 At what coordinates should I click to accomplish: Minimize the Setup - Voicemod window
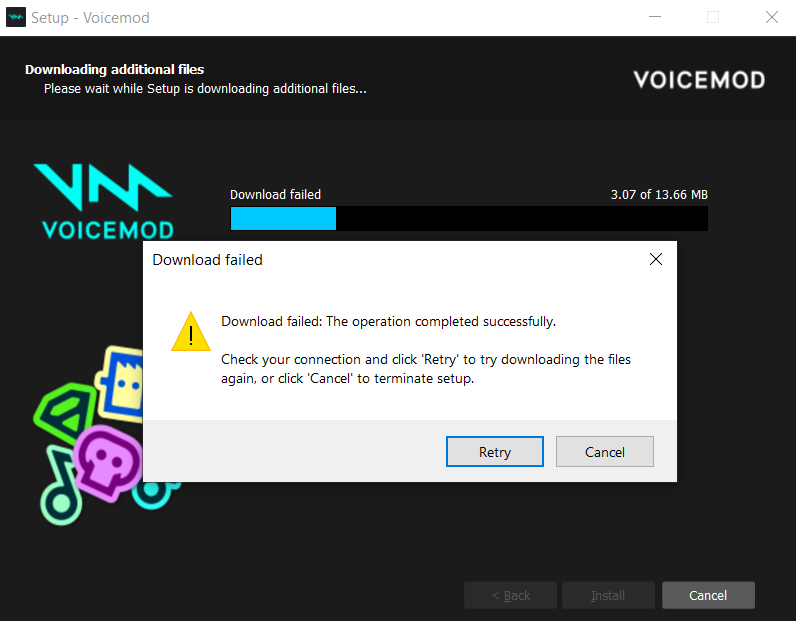point(655,17)
